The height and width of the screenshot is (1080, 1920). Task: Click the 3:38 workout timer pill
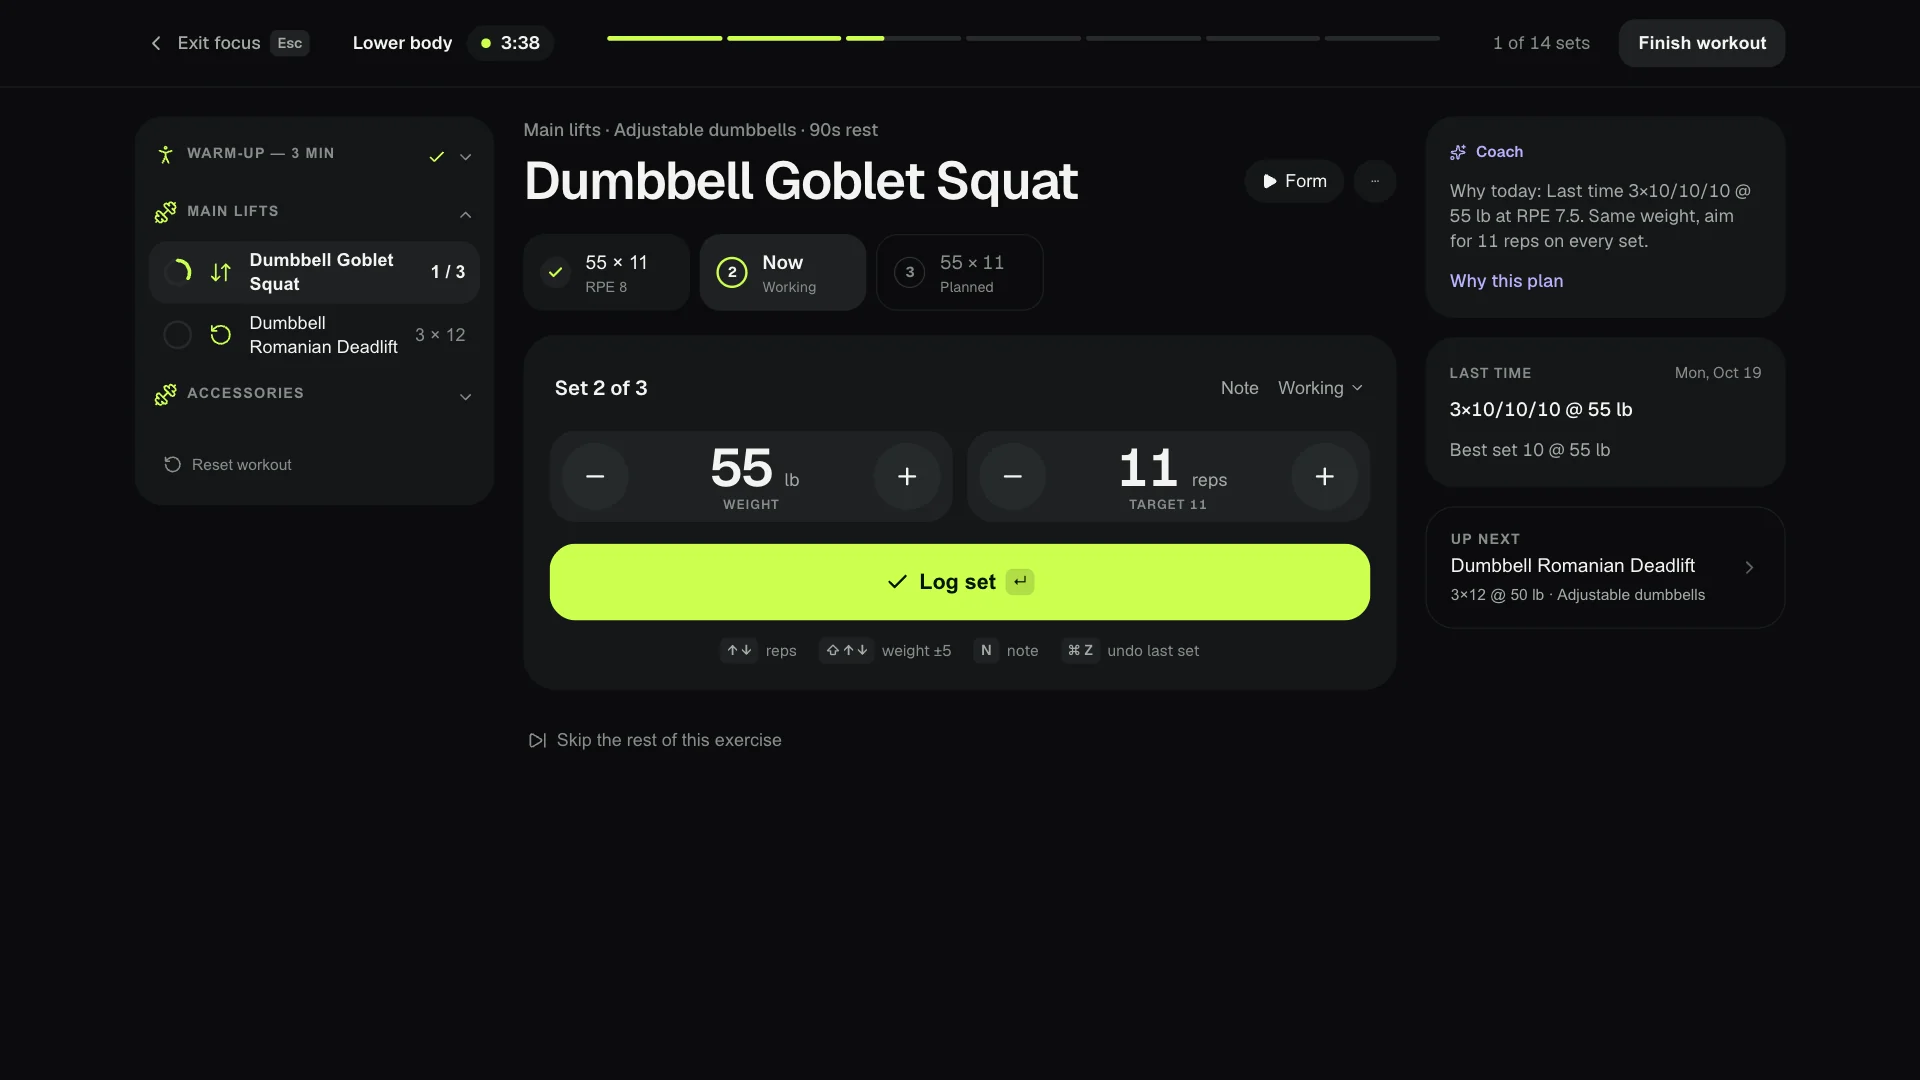pyautogui.click(x=510, y=43)
